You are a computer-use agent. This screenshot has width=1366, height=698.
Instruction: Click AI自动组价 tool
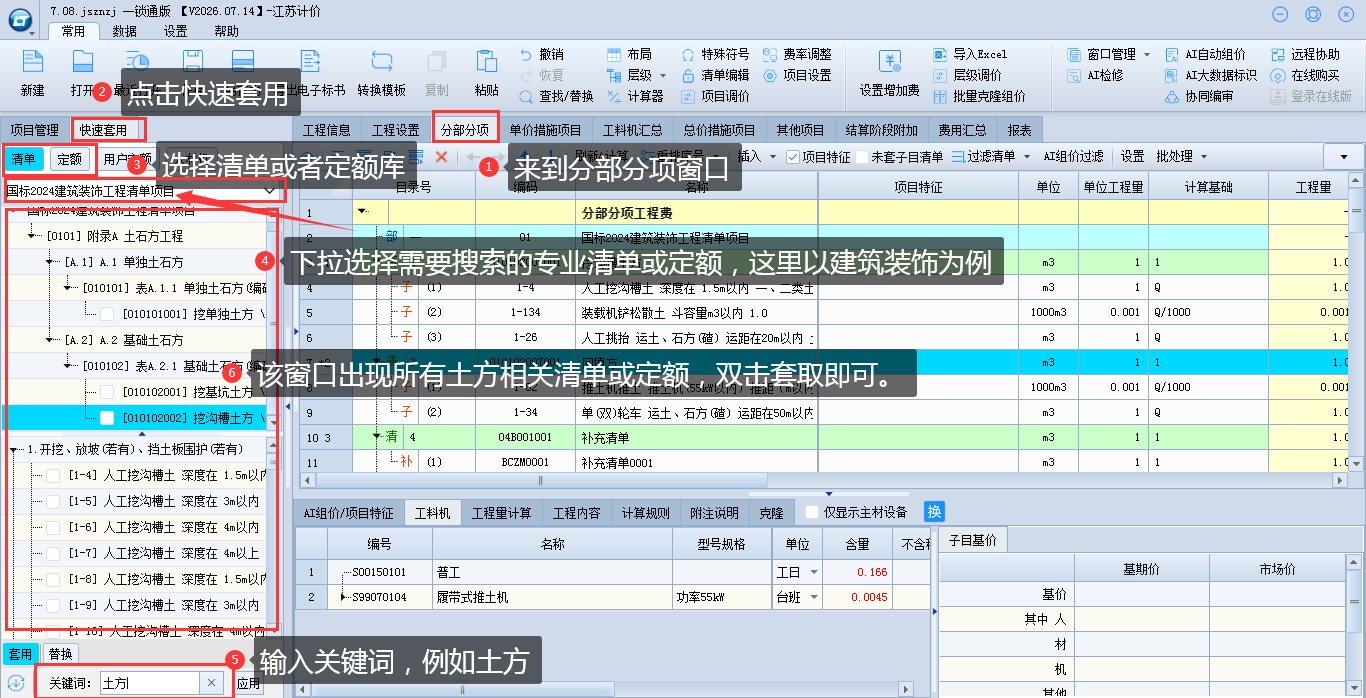click(1205, 54)
